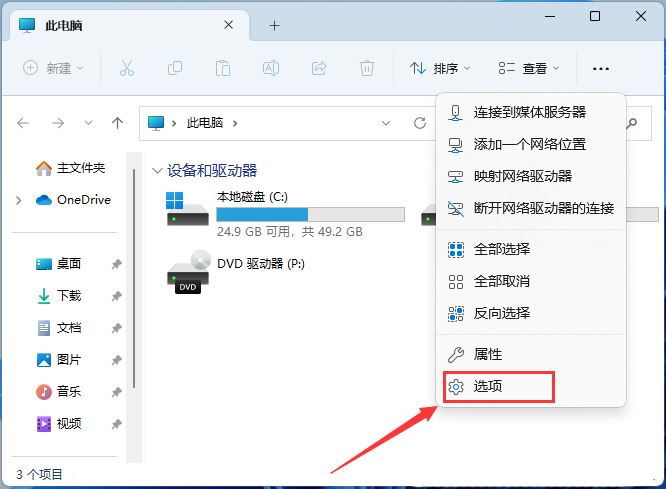Click the three-dot more options button
Screen dimensions: 666x489
[600, 68]
